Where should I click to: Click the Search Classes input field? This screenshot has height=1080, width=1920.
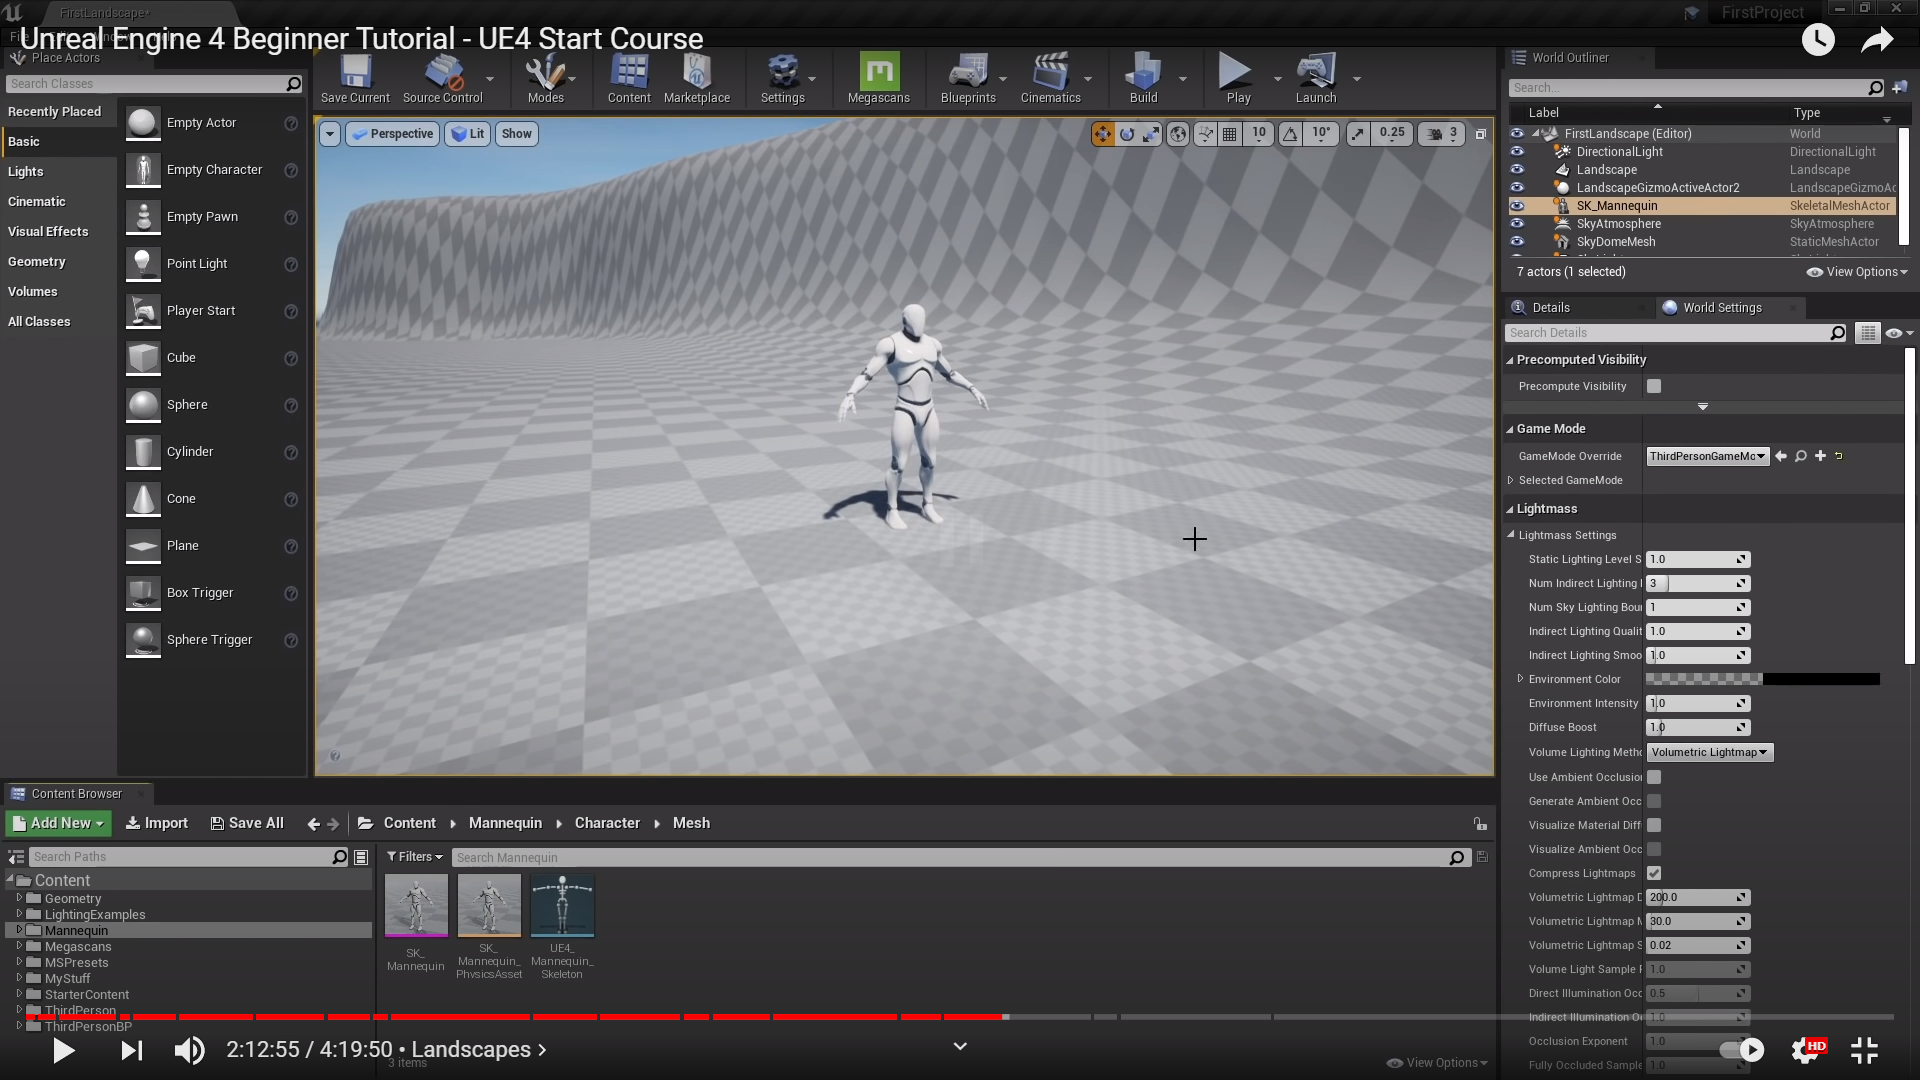tap(155, 84)
